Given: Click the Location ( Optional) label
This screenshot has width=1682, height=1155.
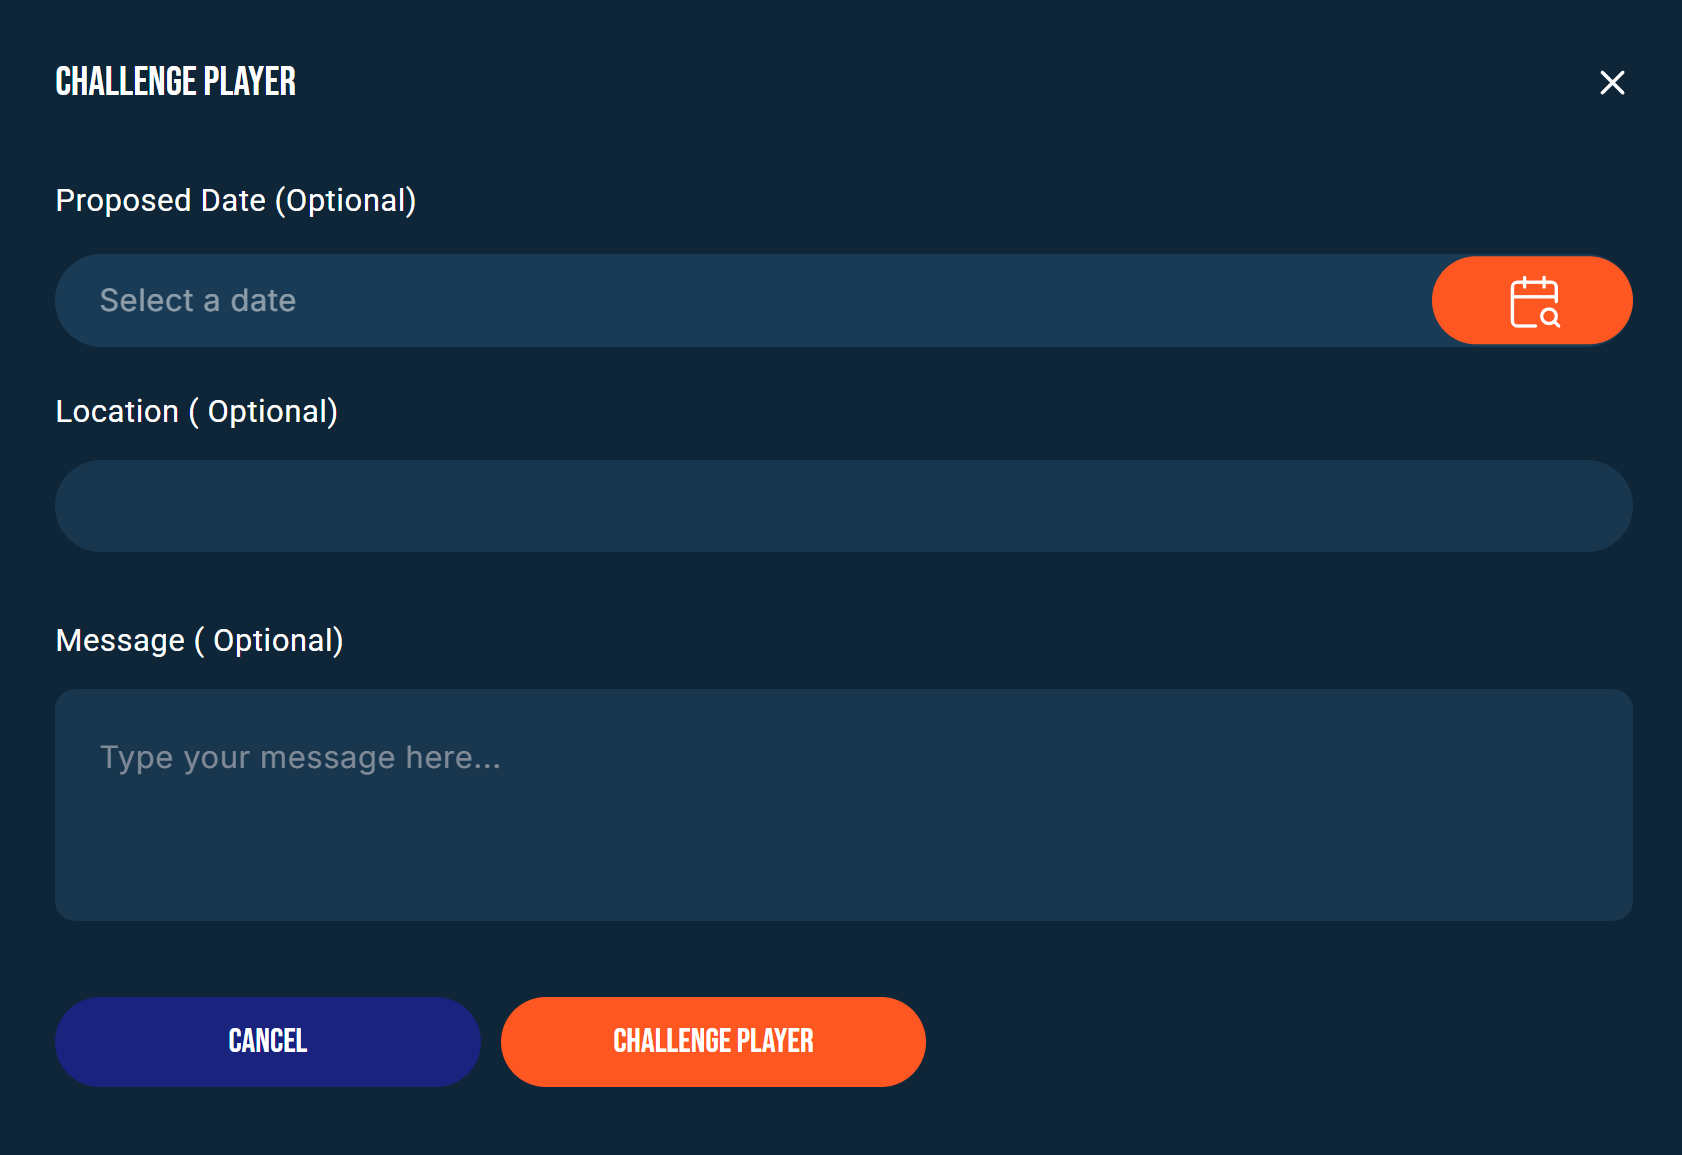Looking at the screenshot, I should point(197,412).
